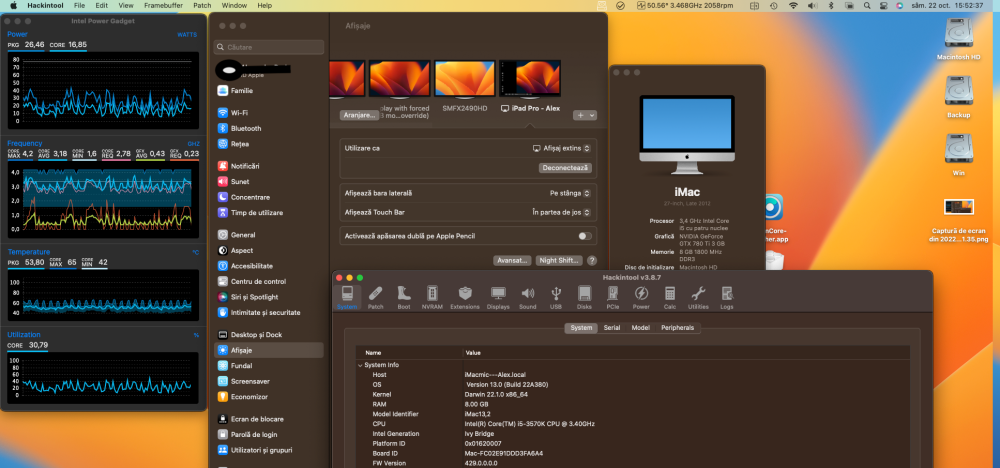Open the Displays section in Hackintool toolbar
The width and height of the screenshot is (1000, 468).
pos(498,298)
